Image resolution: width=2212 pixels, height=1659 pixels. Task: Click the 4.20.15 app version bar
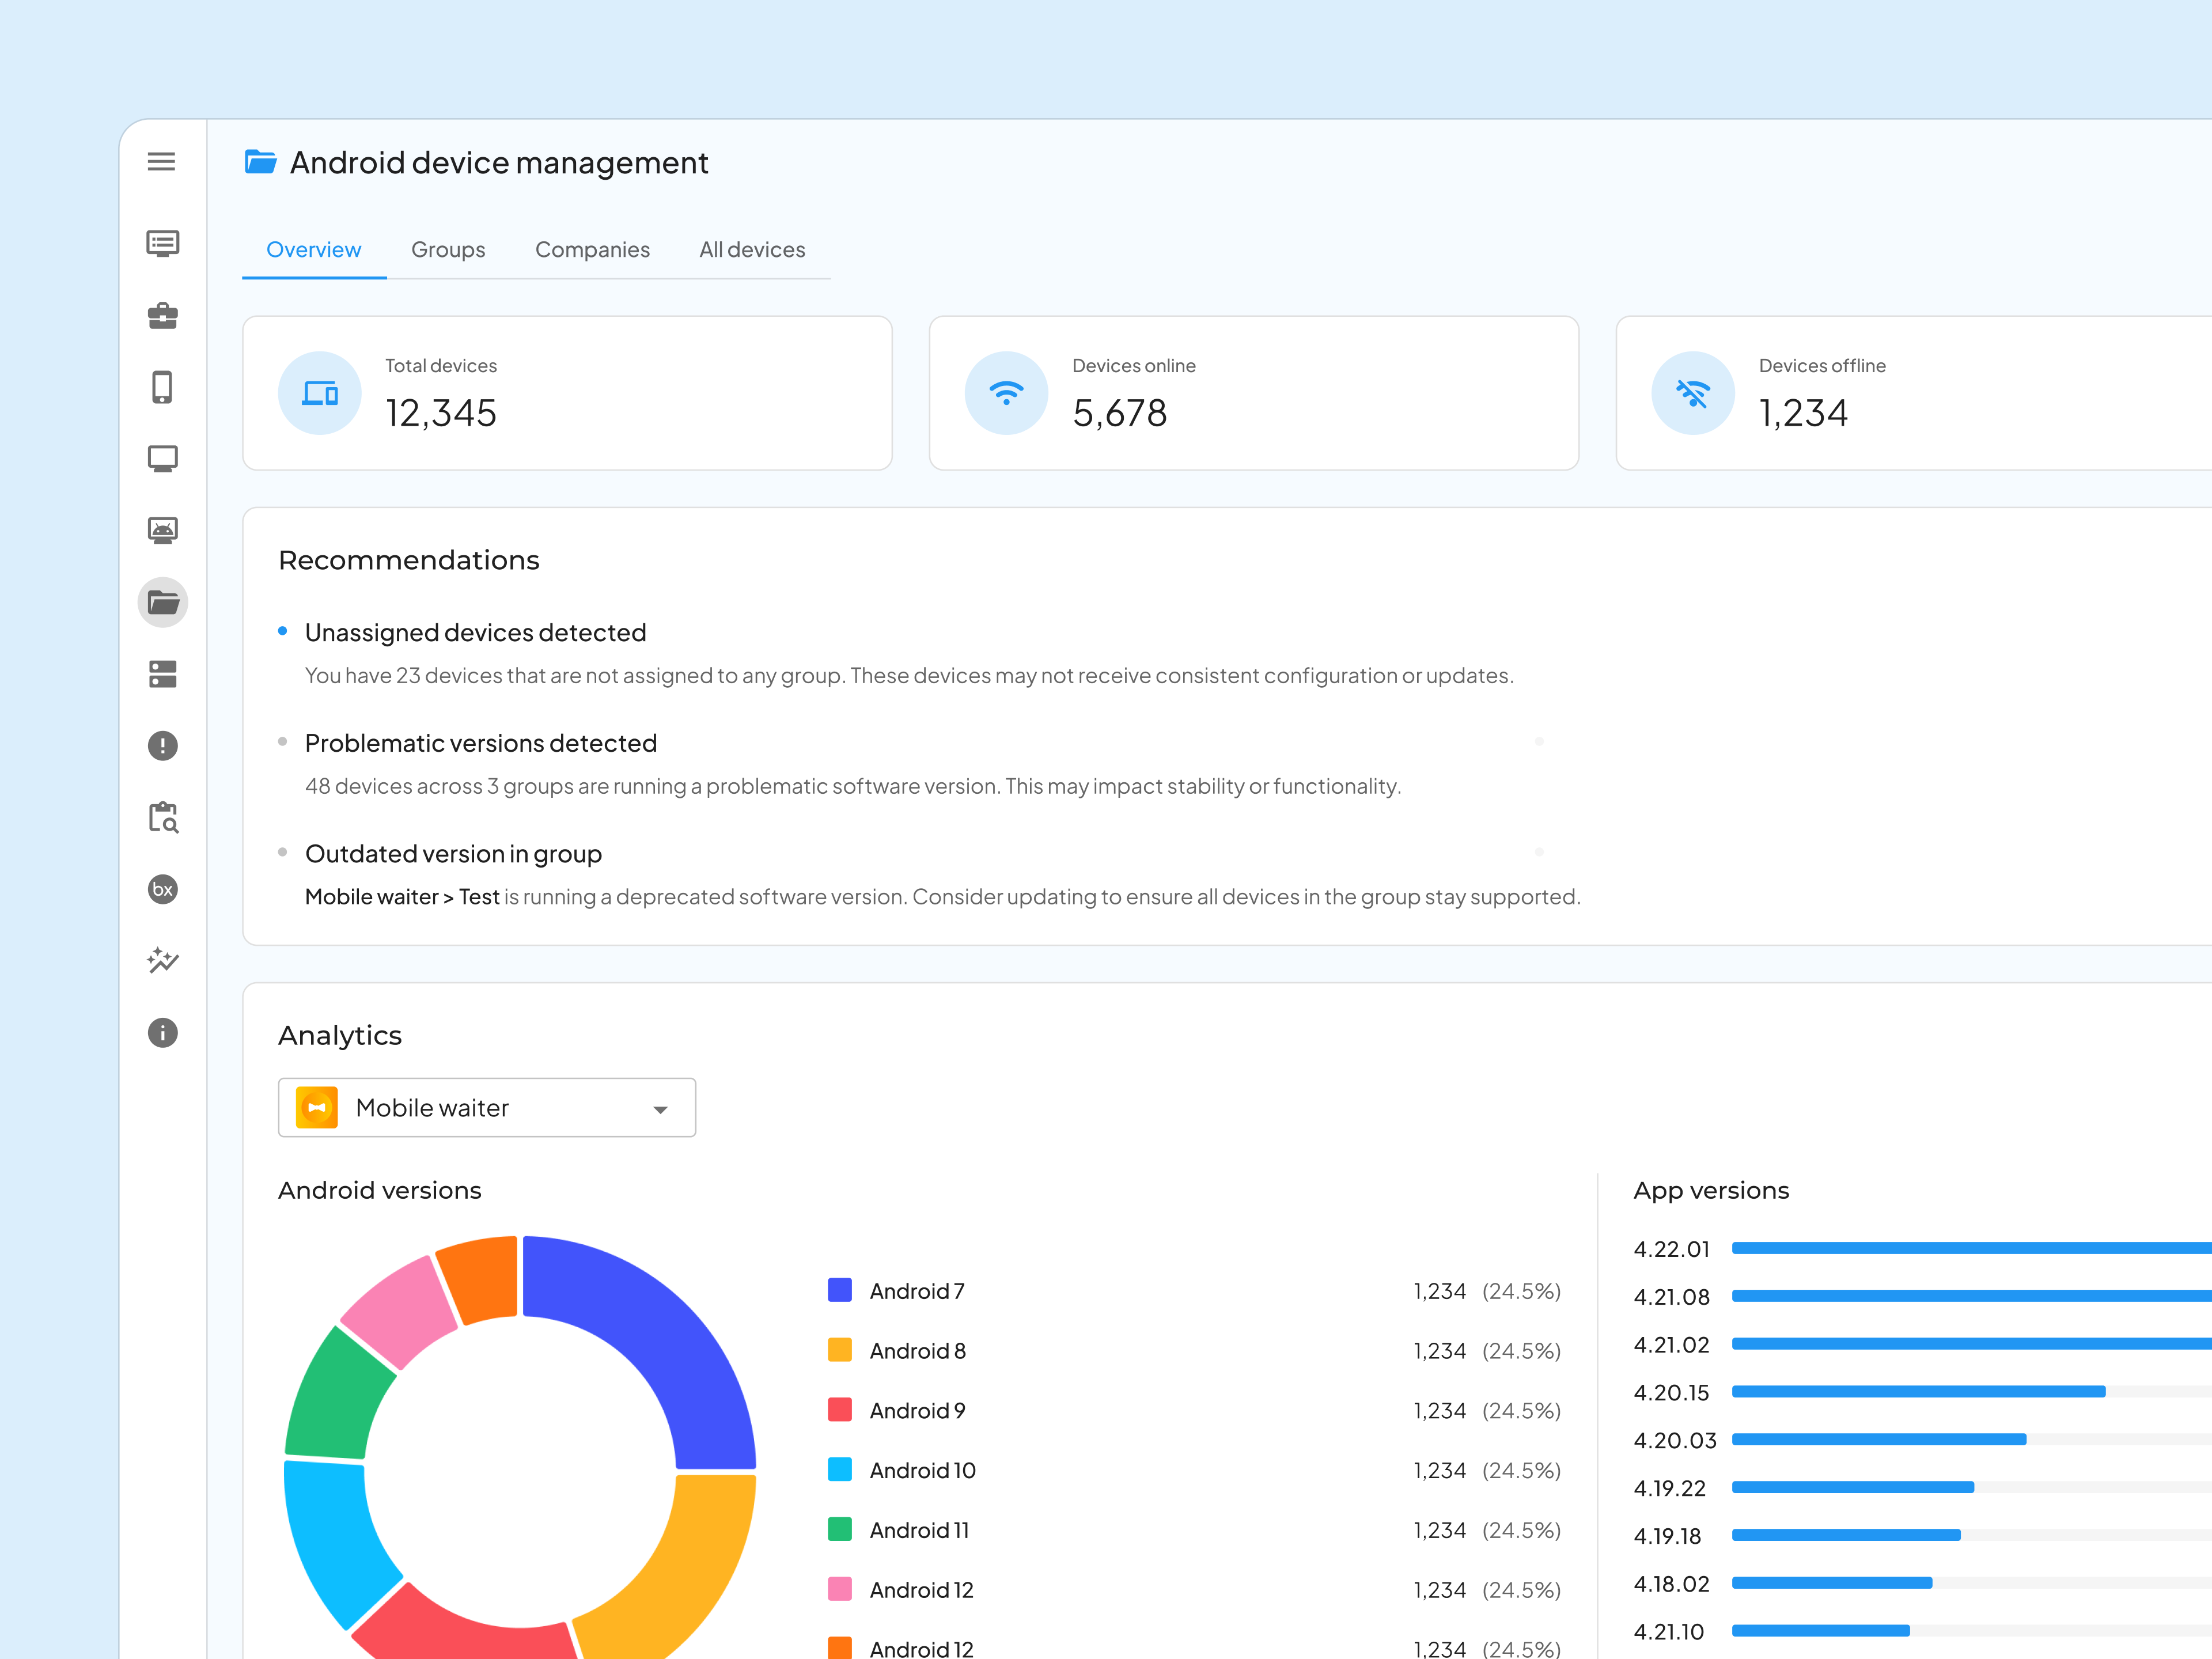pyautogui.click(x=1919, y=1392)
